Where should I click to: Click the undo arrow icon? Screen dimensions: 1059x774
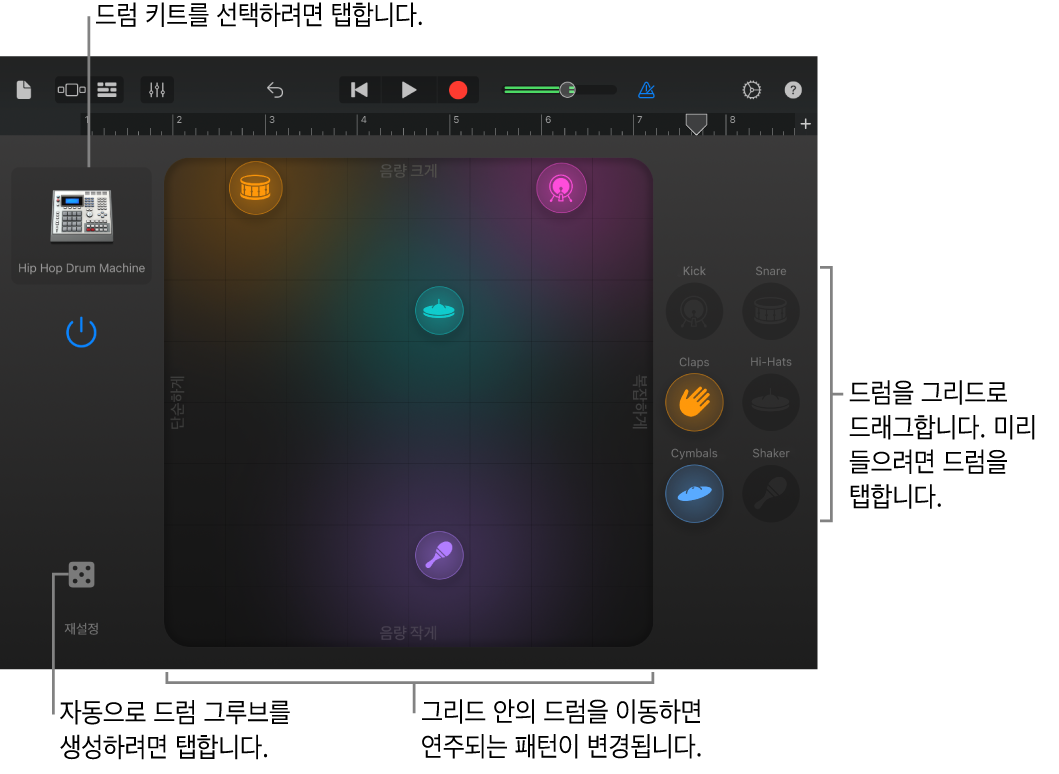275,89
